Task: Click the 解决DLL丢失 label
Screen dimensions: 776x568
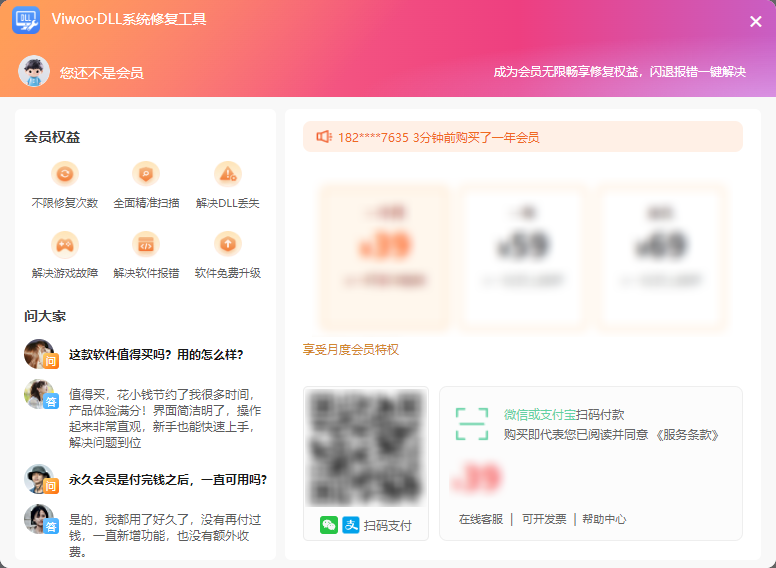Action: pyautogui.click(x=228, y=203)
